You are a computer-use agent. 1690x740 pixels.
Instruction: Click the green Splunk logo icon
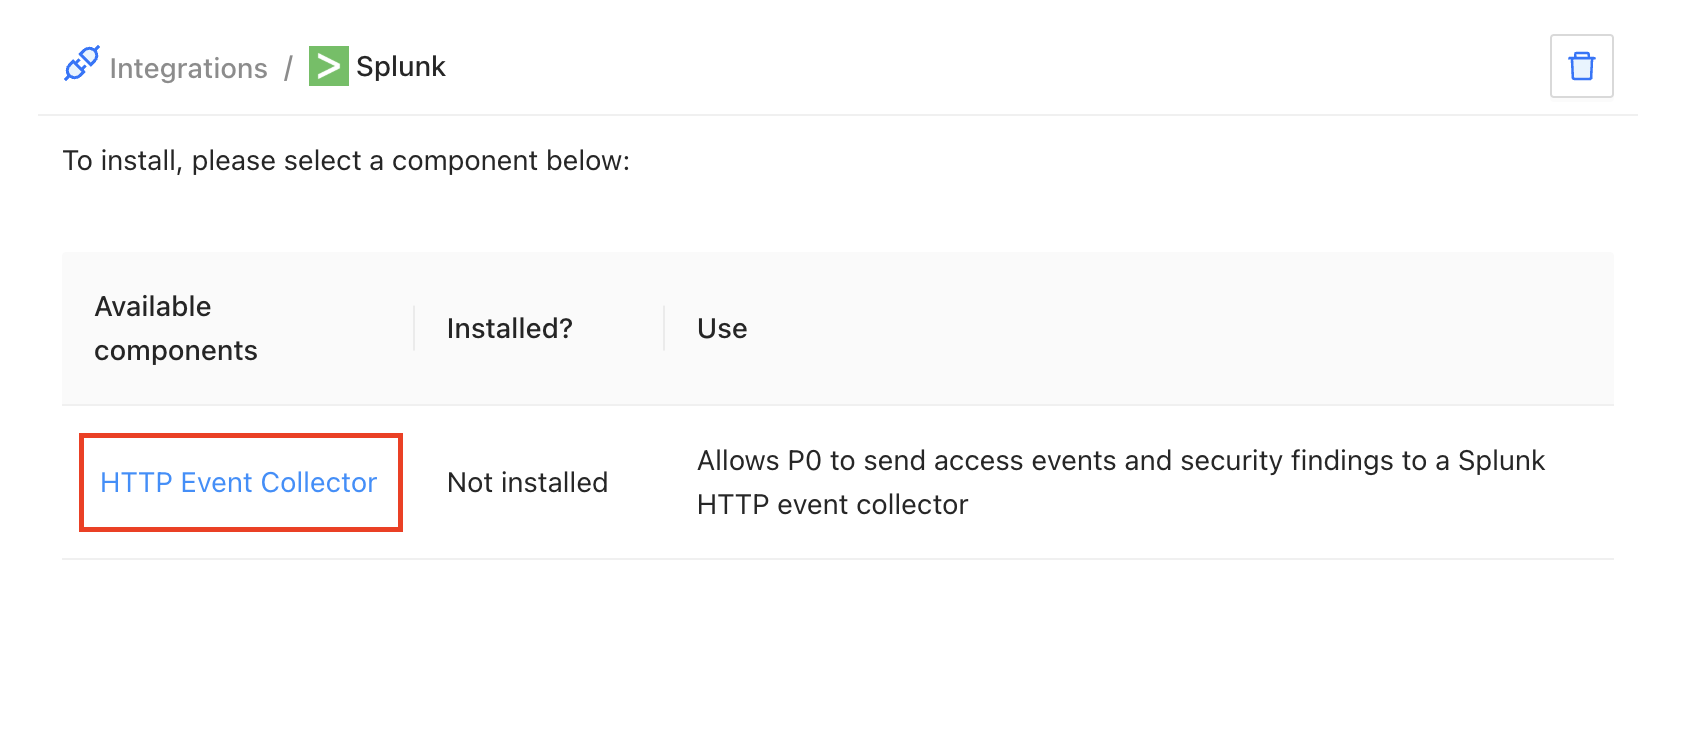pyautogui.click(x=328, y=66)
